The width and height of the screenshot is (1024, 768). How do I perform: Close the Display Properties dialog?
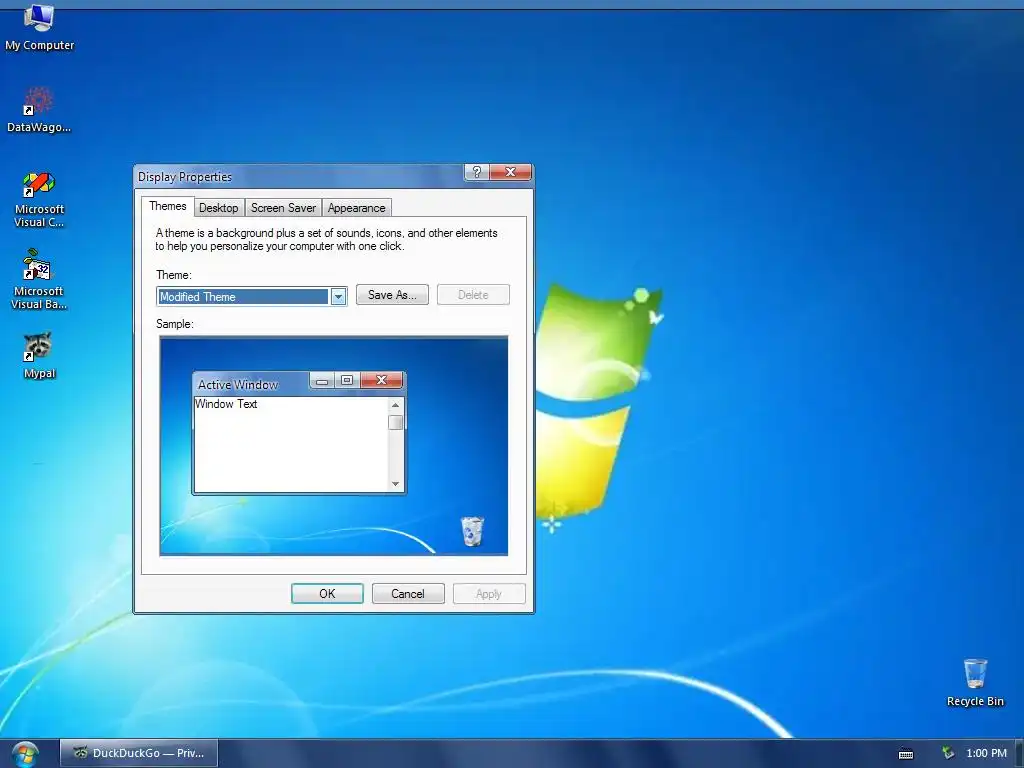pyautogui.click(x=510, y=172)
